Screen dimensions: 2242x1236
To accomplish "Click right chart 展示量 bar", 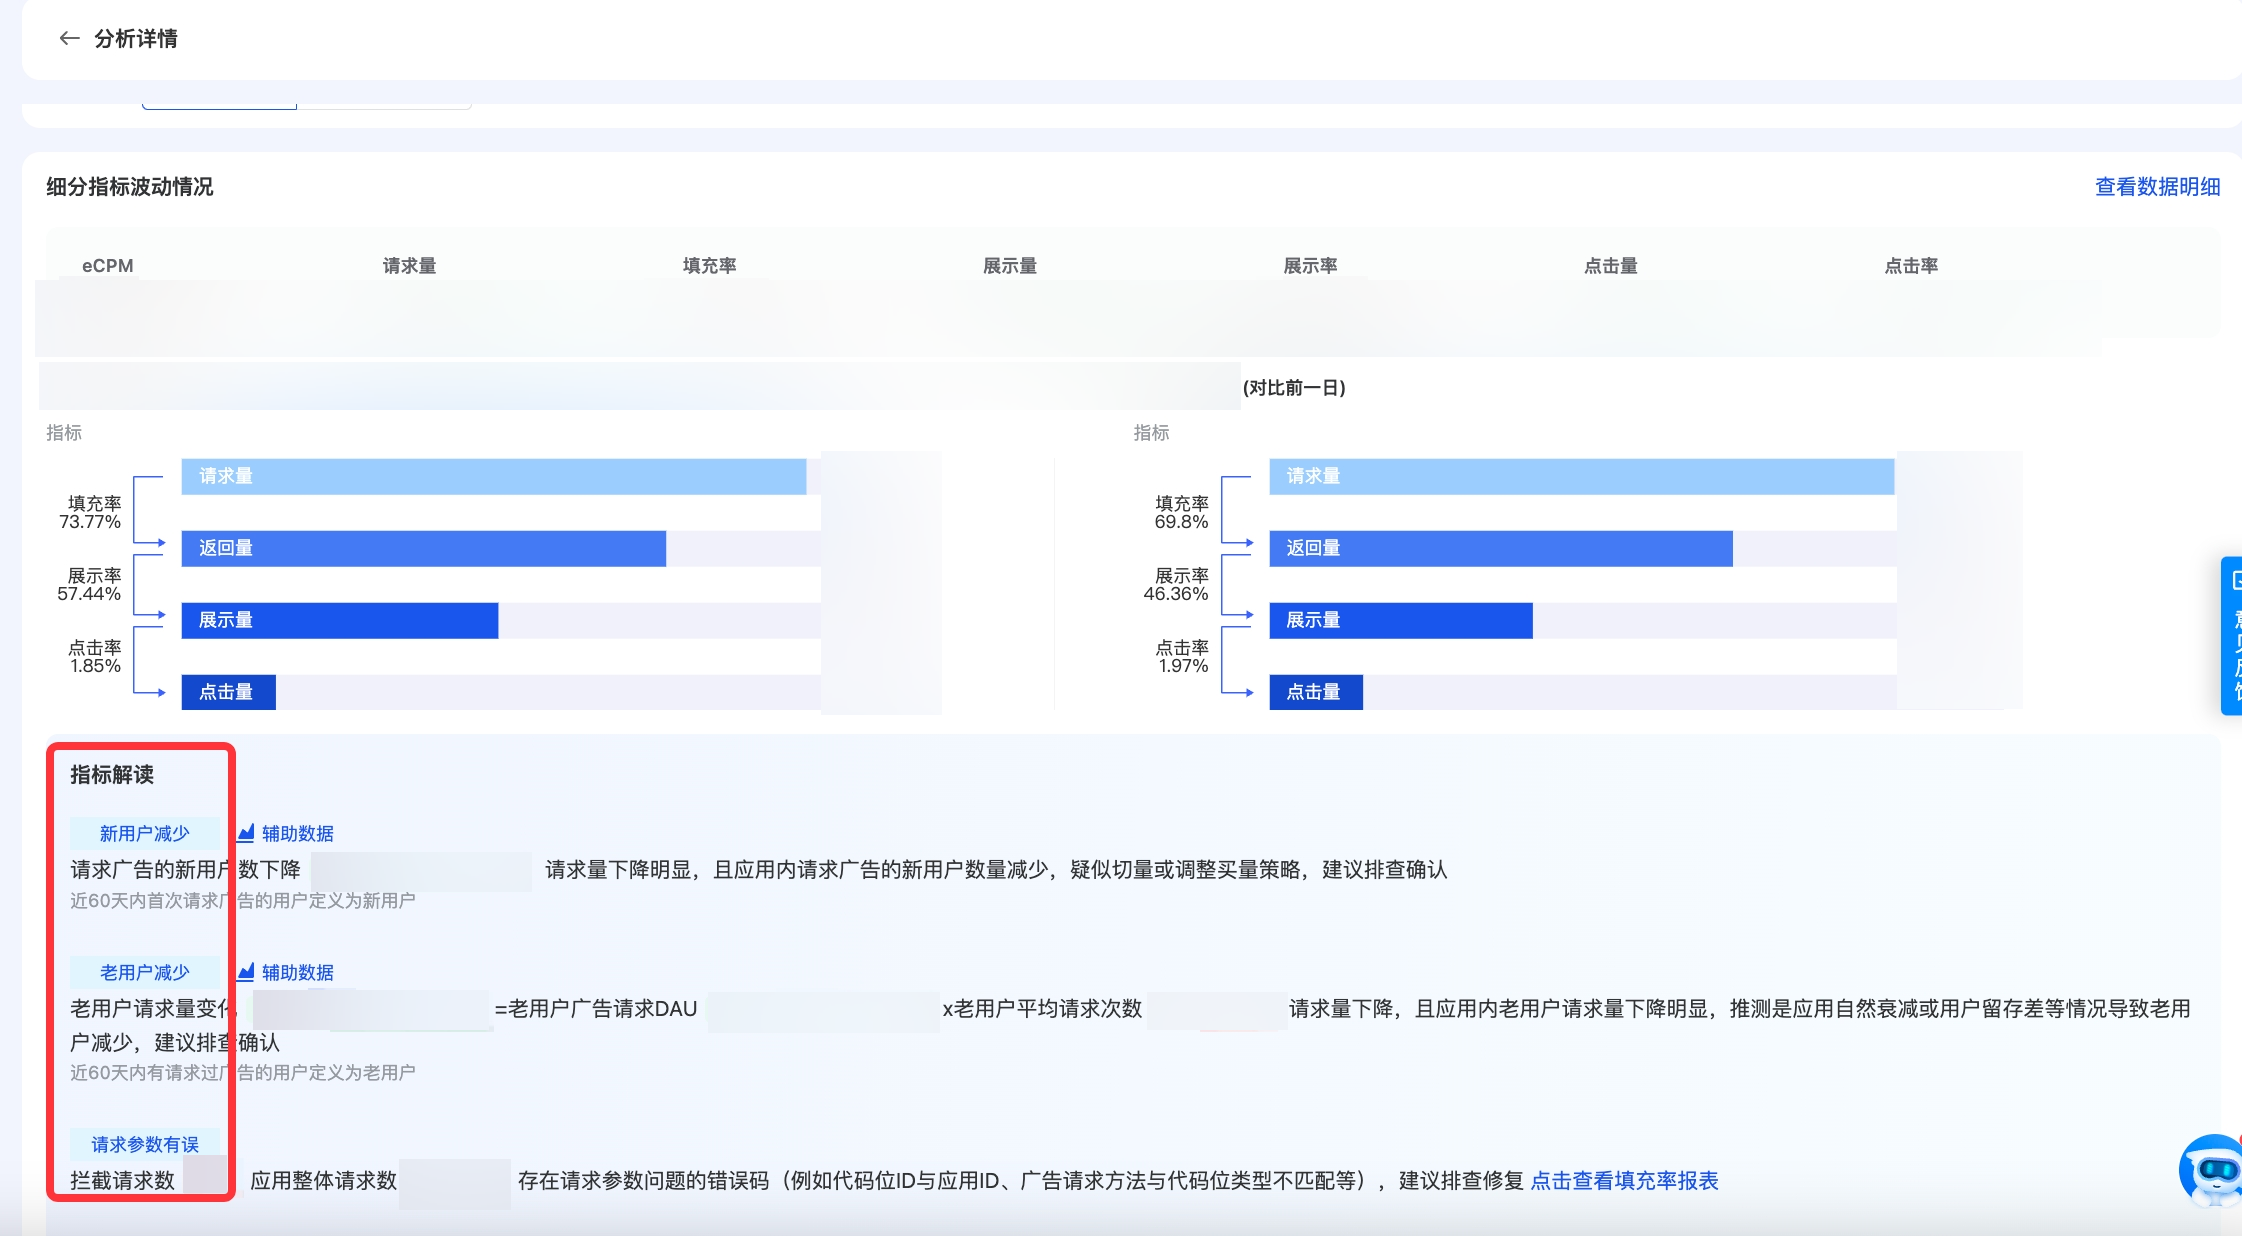I will [x=1400, y=621].
